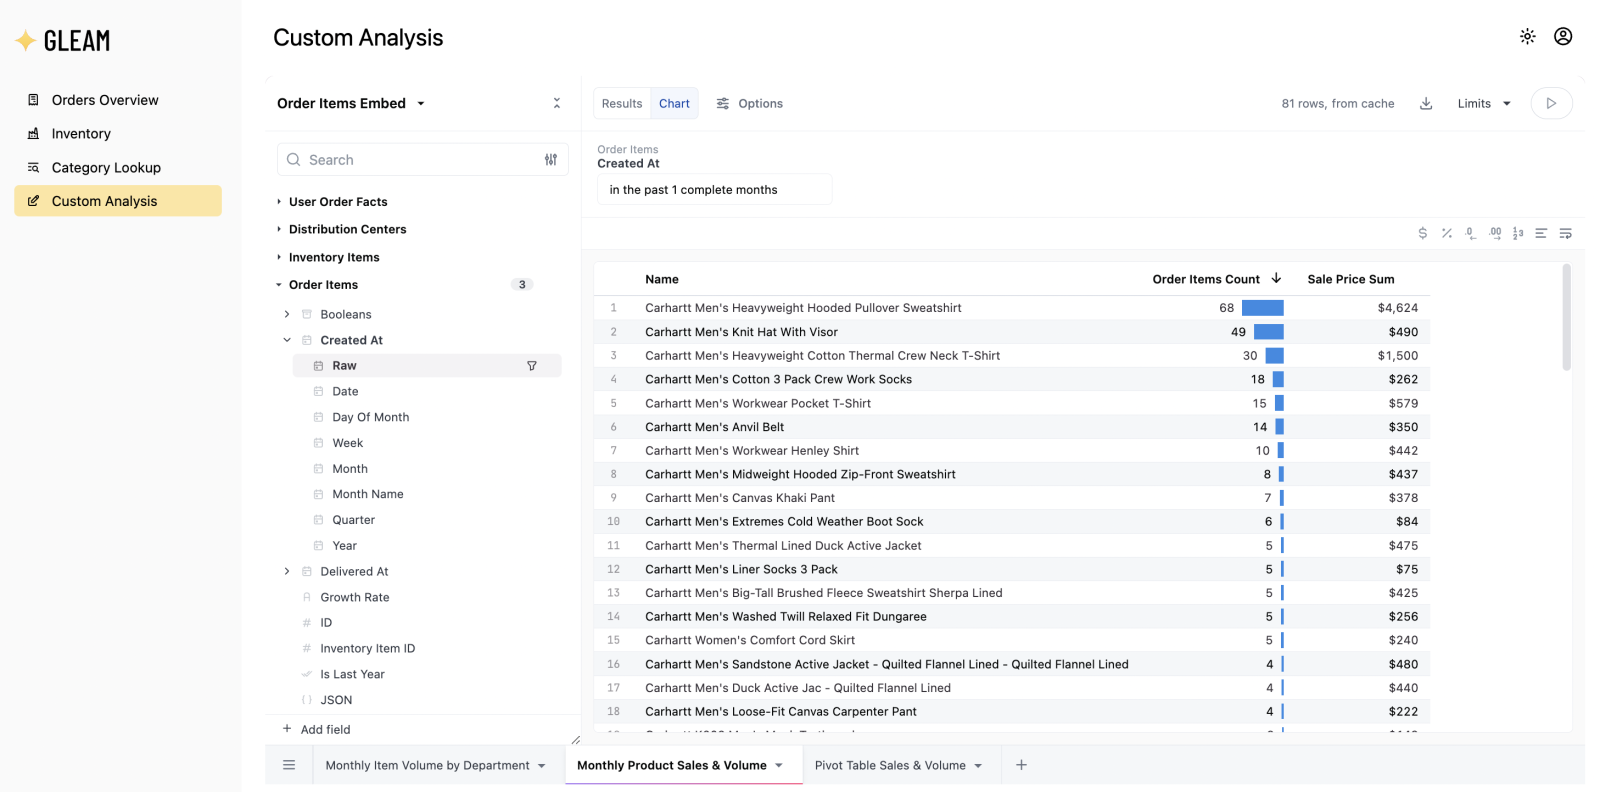Increase decimal places in values
The image size is (1600, 792).
coord(1495,233)
